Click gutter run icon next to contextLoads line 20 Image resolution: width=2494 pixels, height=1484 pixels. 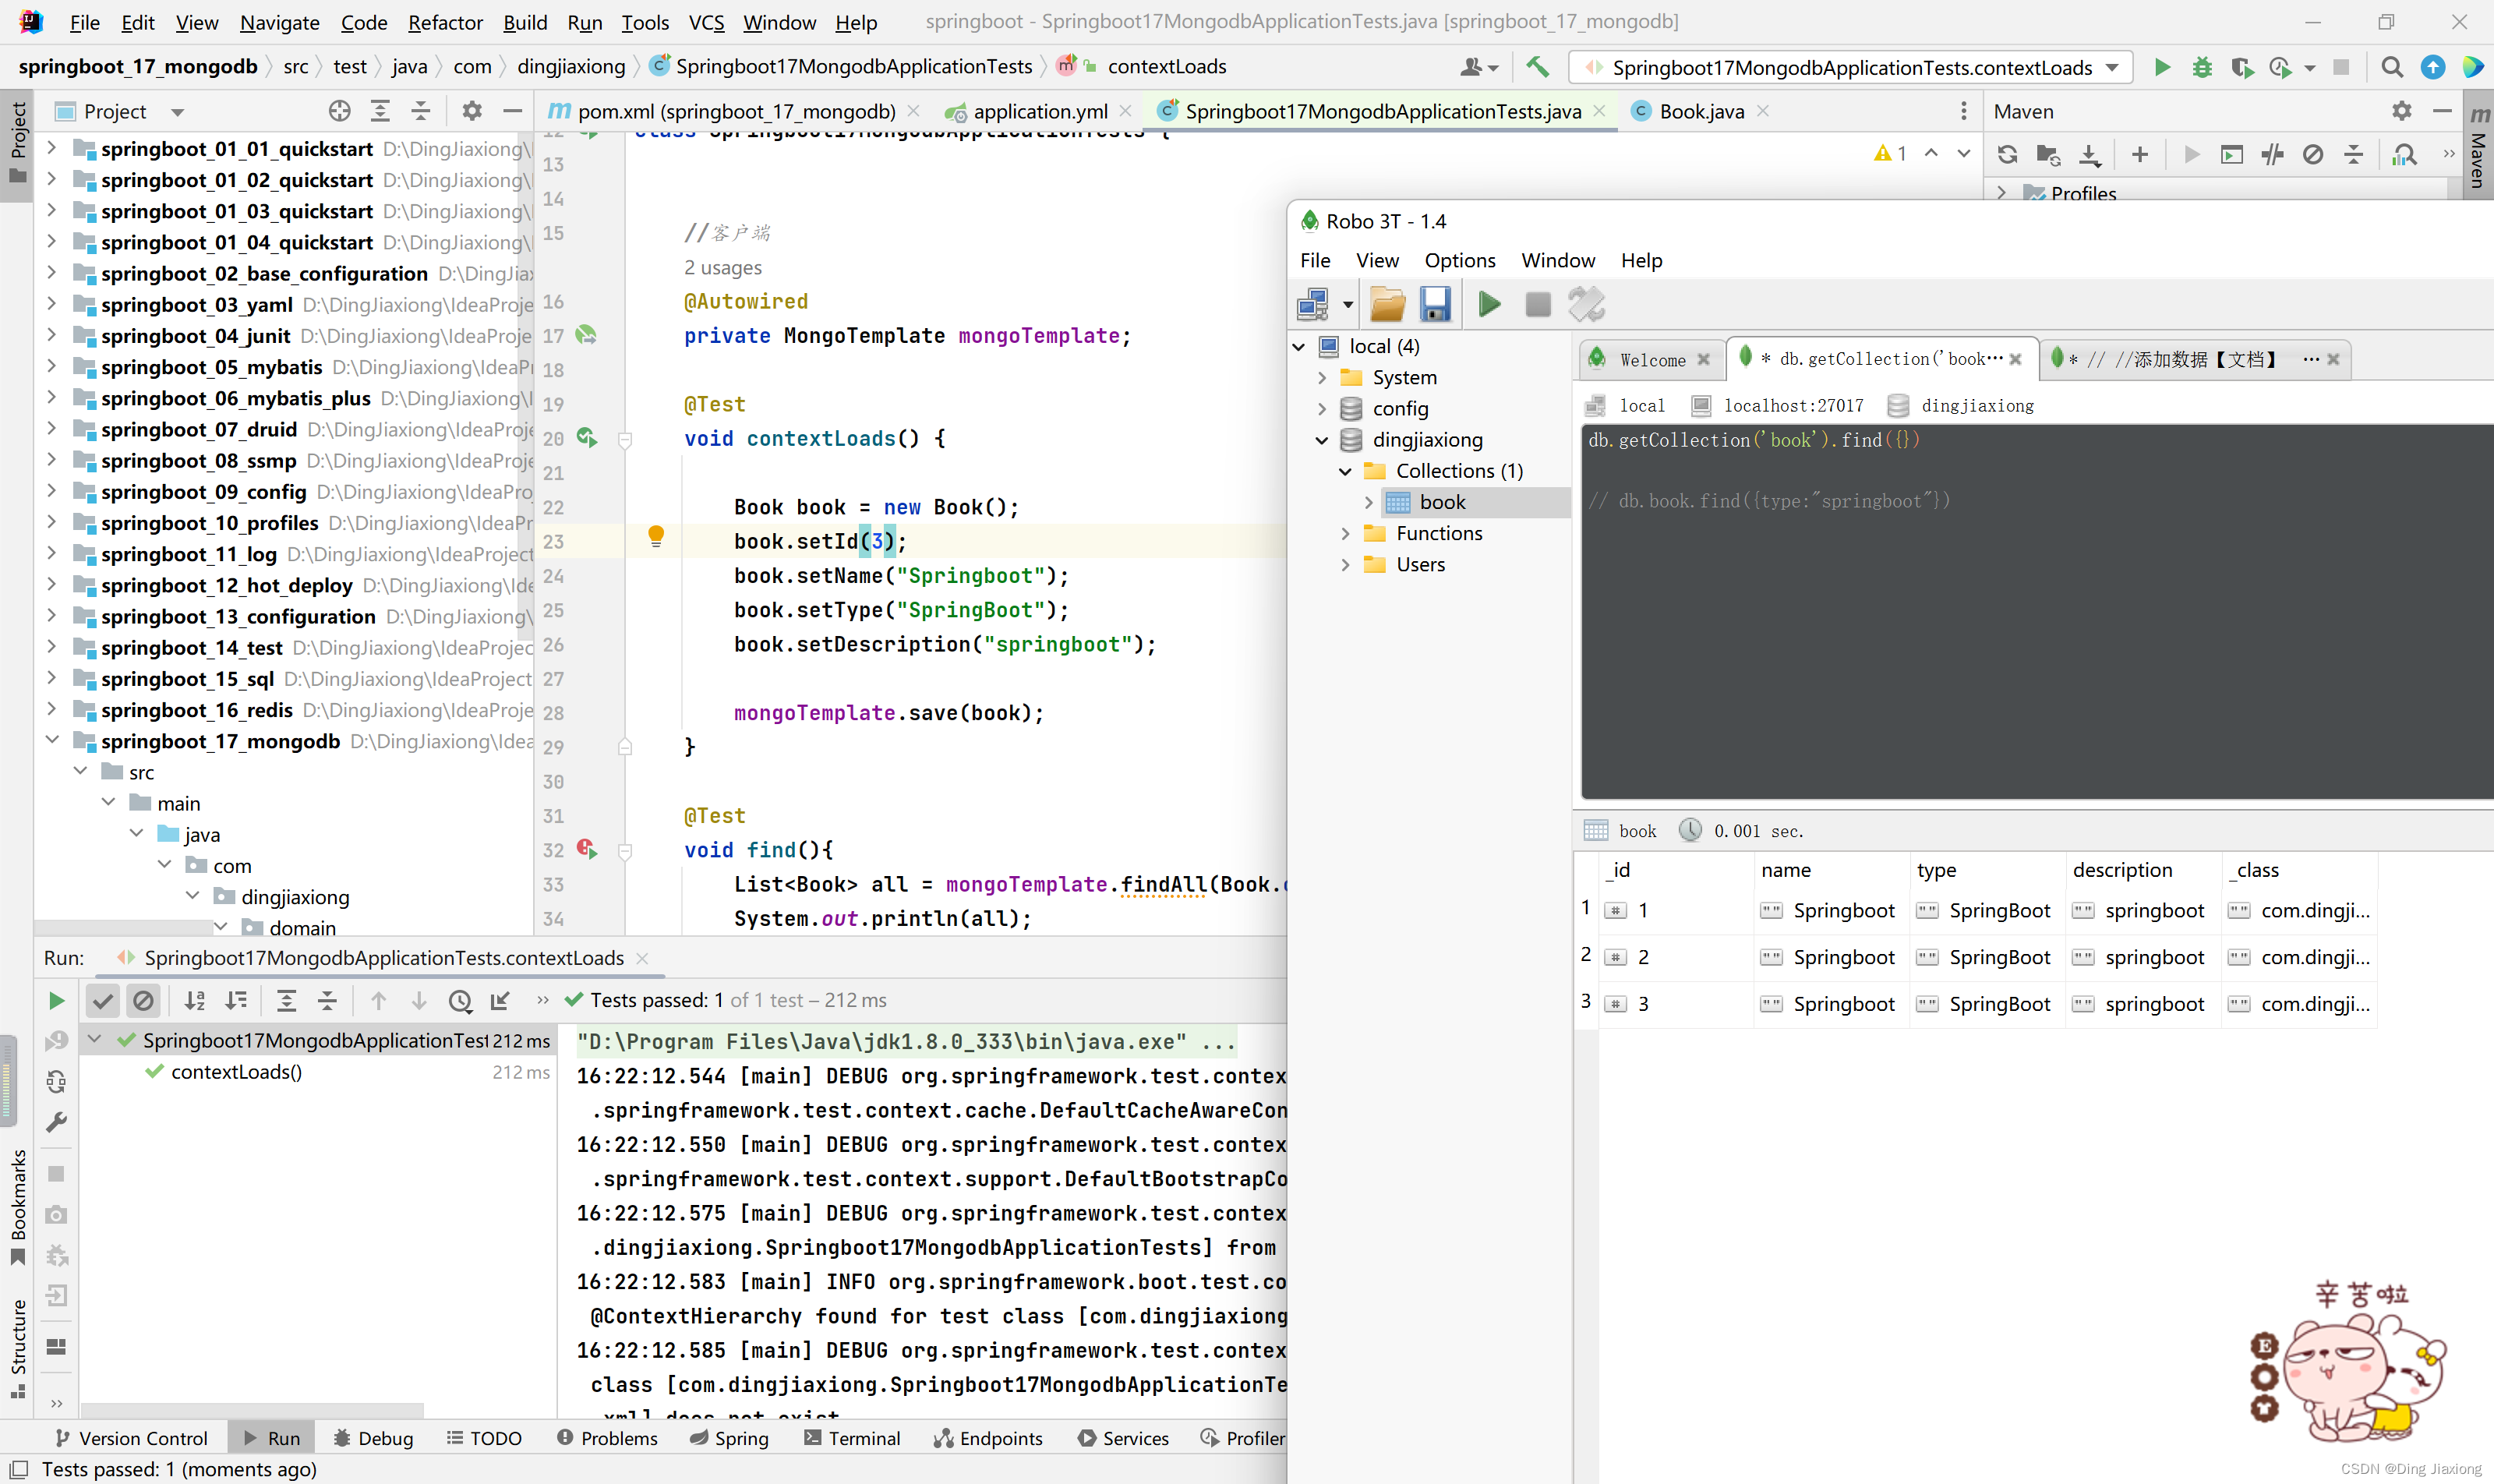587,438
